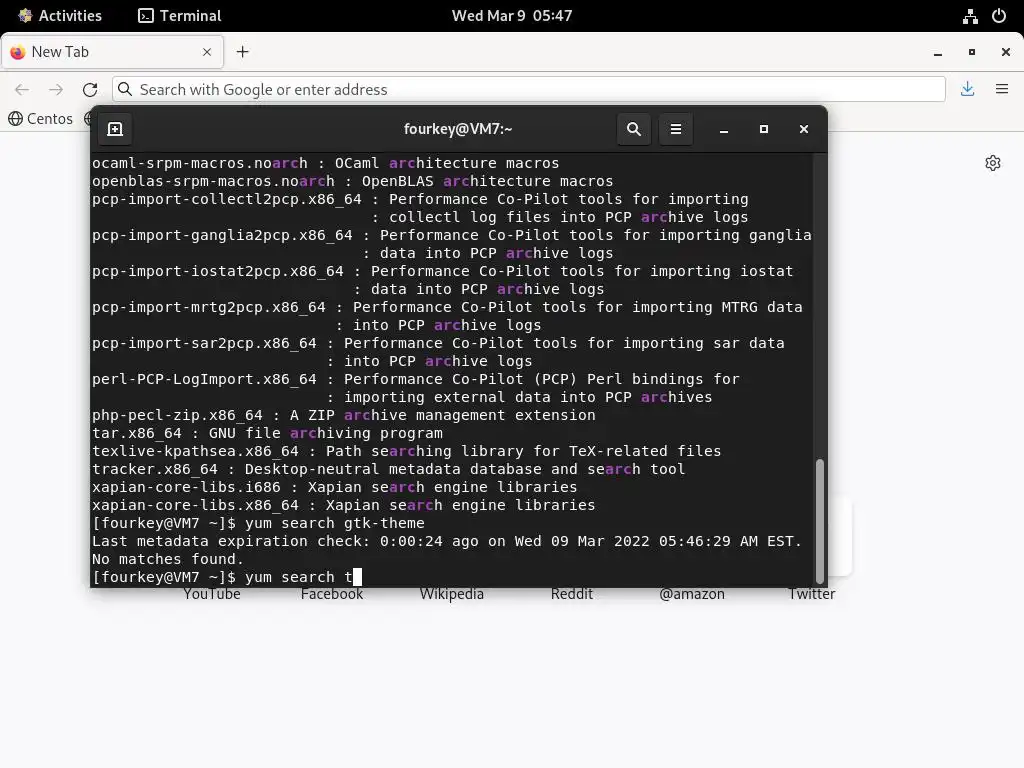This screenshot has height=768, width=1024.
Task: Open the Activities overview
Action: [60, 16]
